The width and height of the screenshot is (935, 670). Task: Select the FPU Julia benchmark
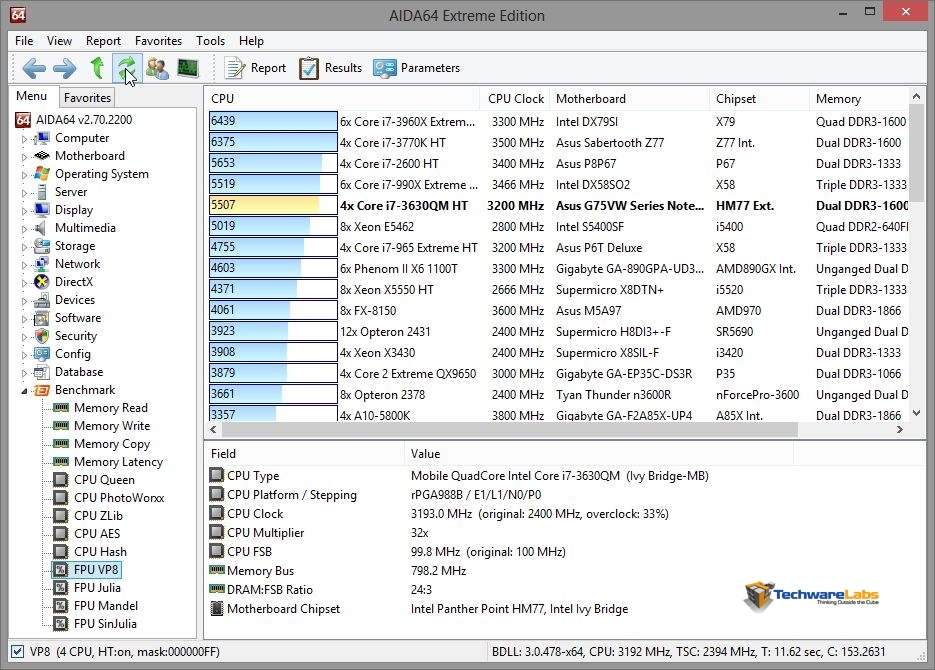tap(97, 588)
